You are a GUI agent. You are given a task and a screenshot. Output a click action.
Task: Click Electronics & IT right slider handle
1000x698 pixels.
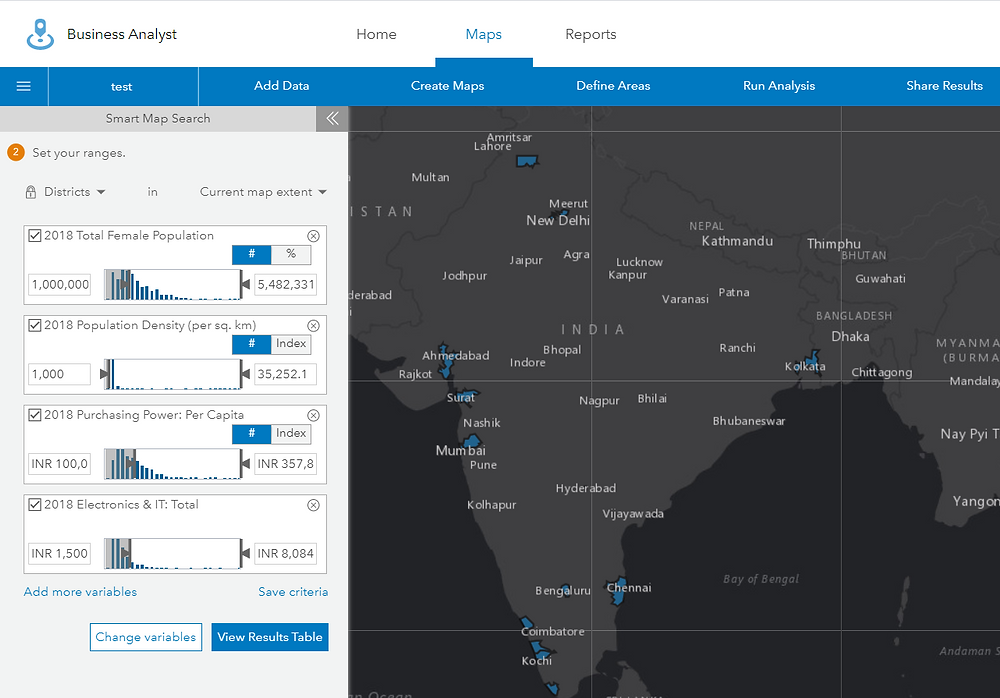245,554
